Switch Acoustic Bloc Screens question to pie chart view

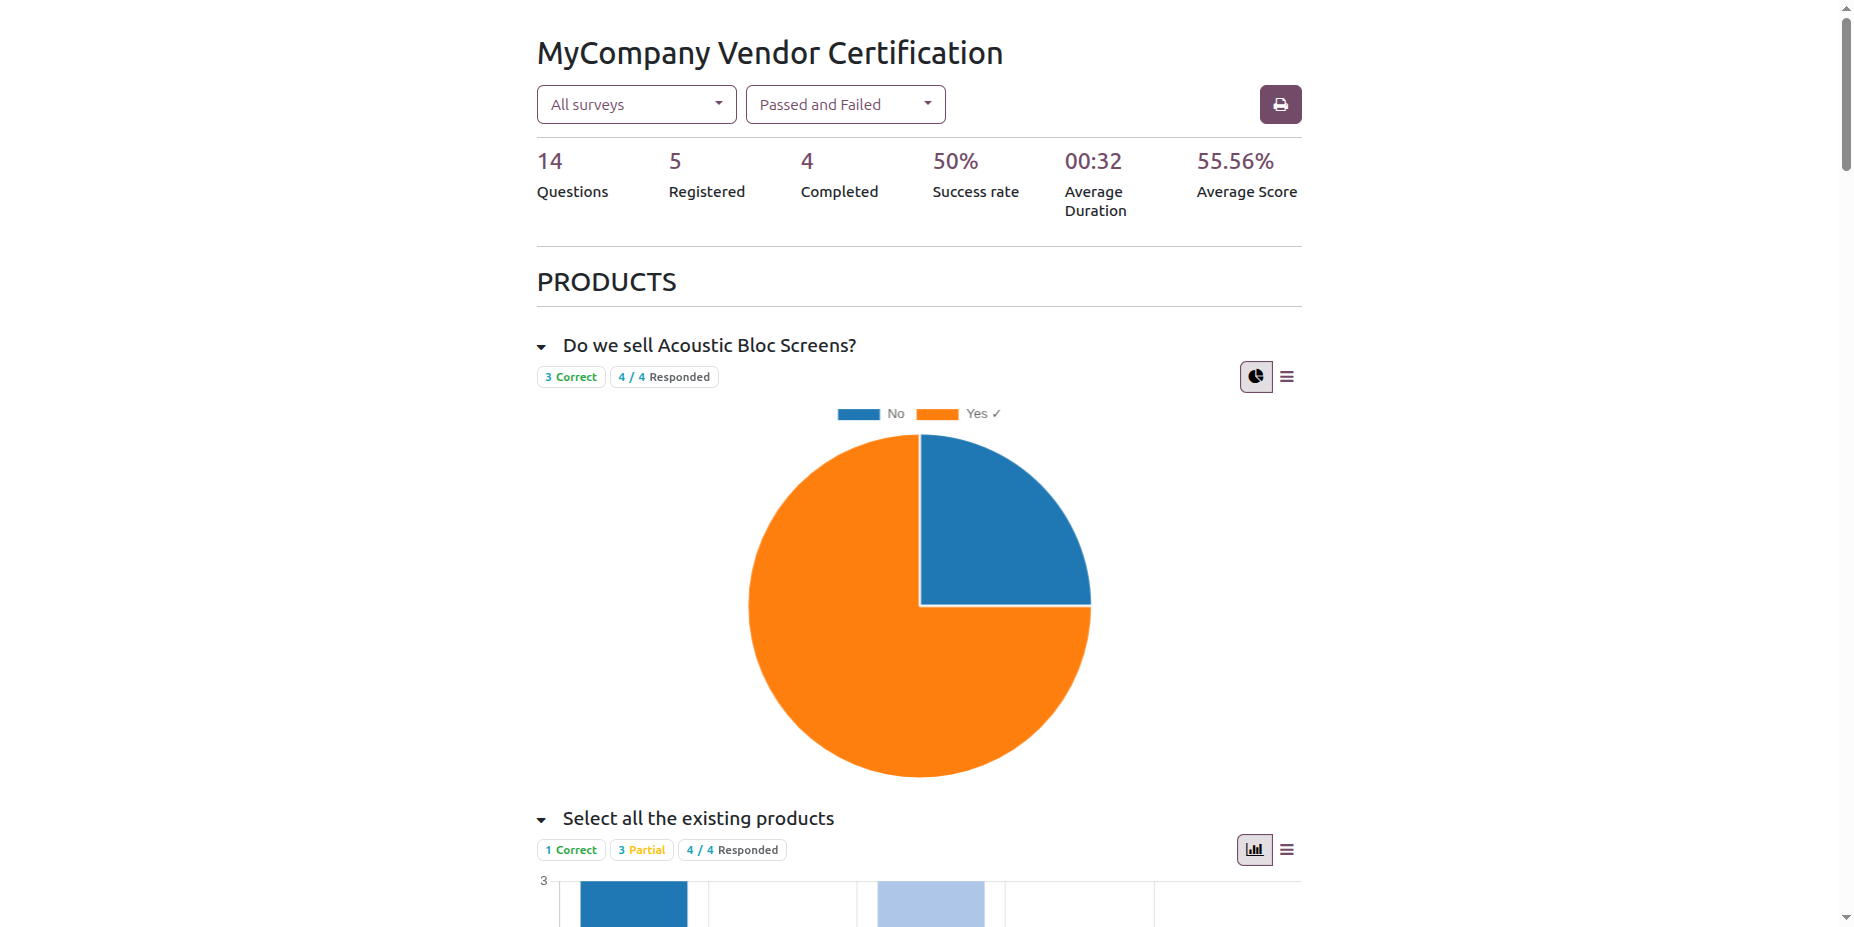pos(1256,377)
